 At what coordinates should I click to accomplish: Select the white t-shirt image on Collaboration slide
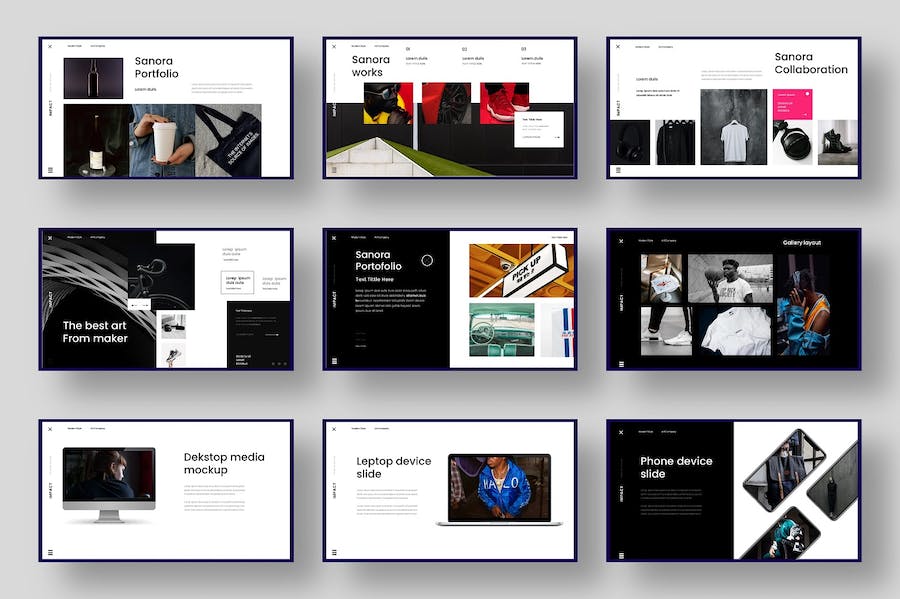click(733, 127)
